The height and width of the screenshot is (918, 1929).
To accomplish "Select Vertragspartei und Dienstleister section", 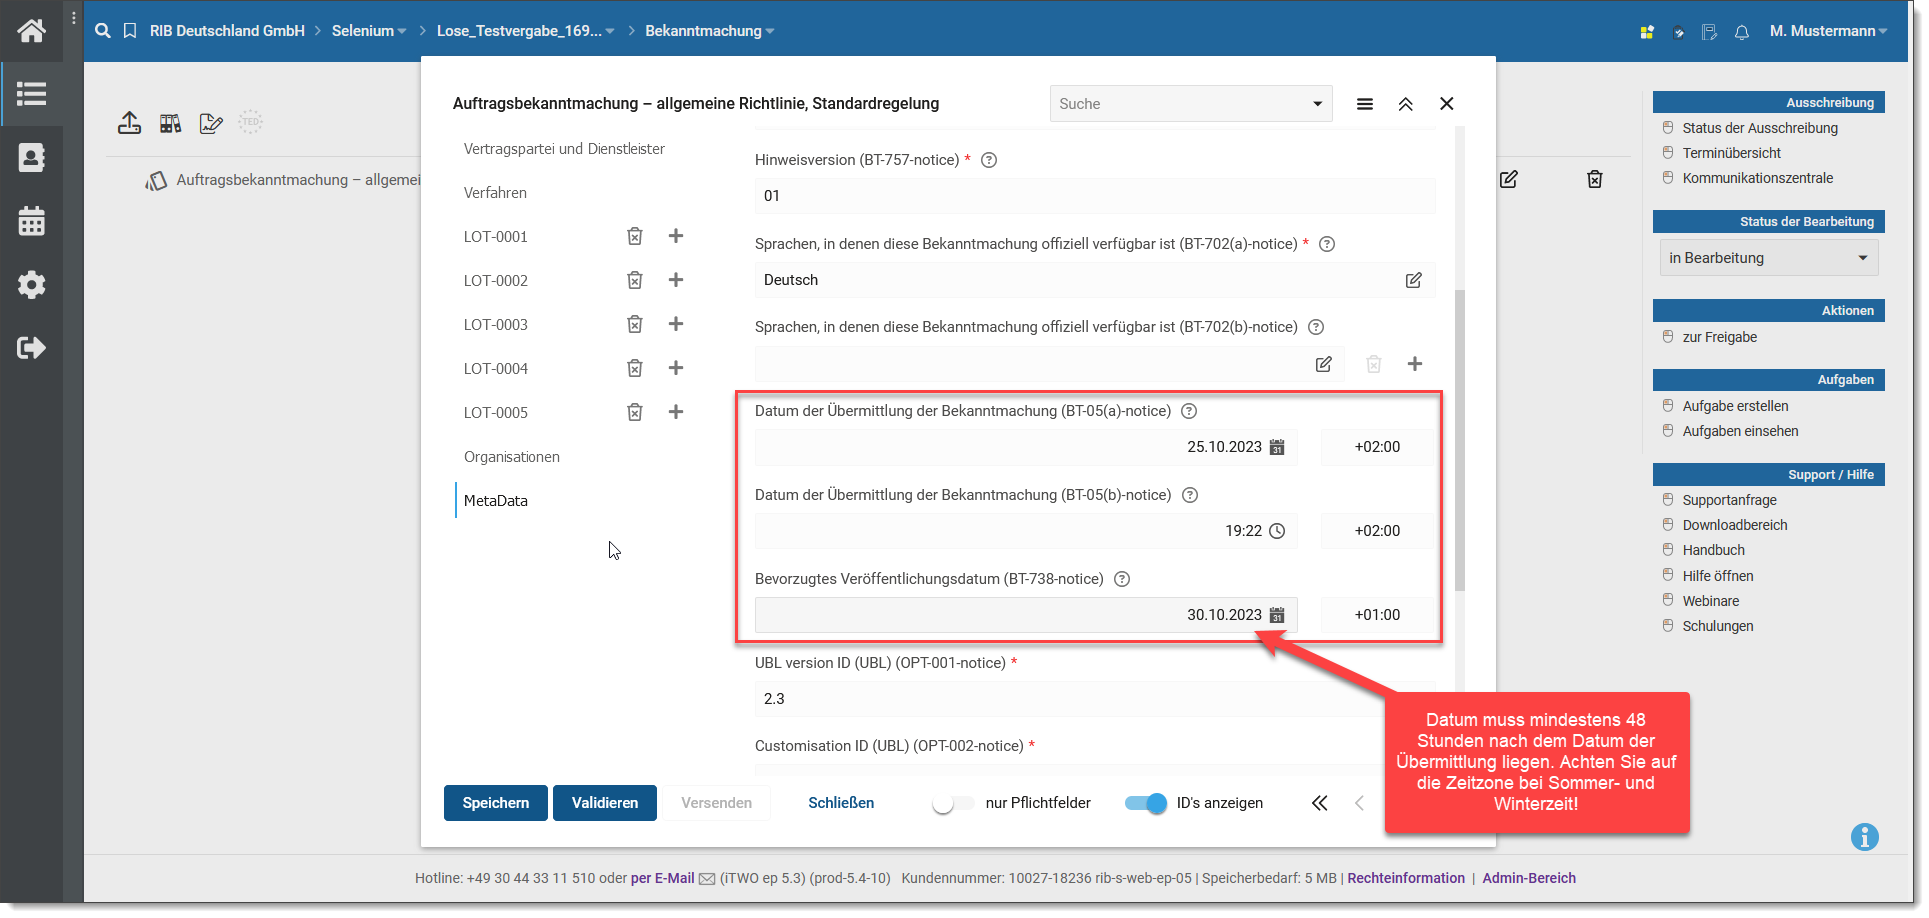I will pos(564,149).
